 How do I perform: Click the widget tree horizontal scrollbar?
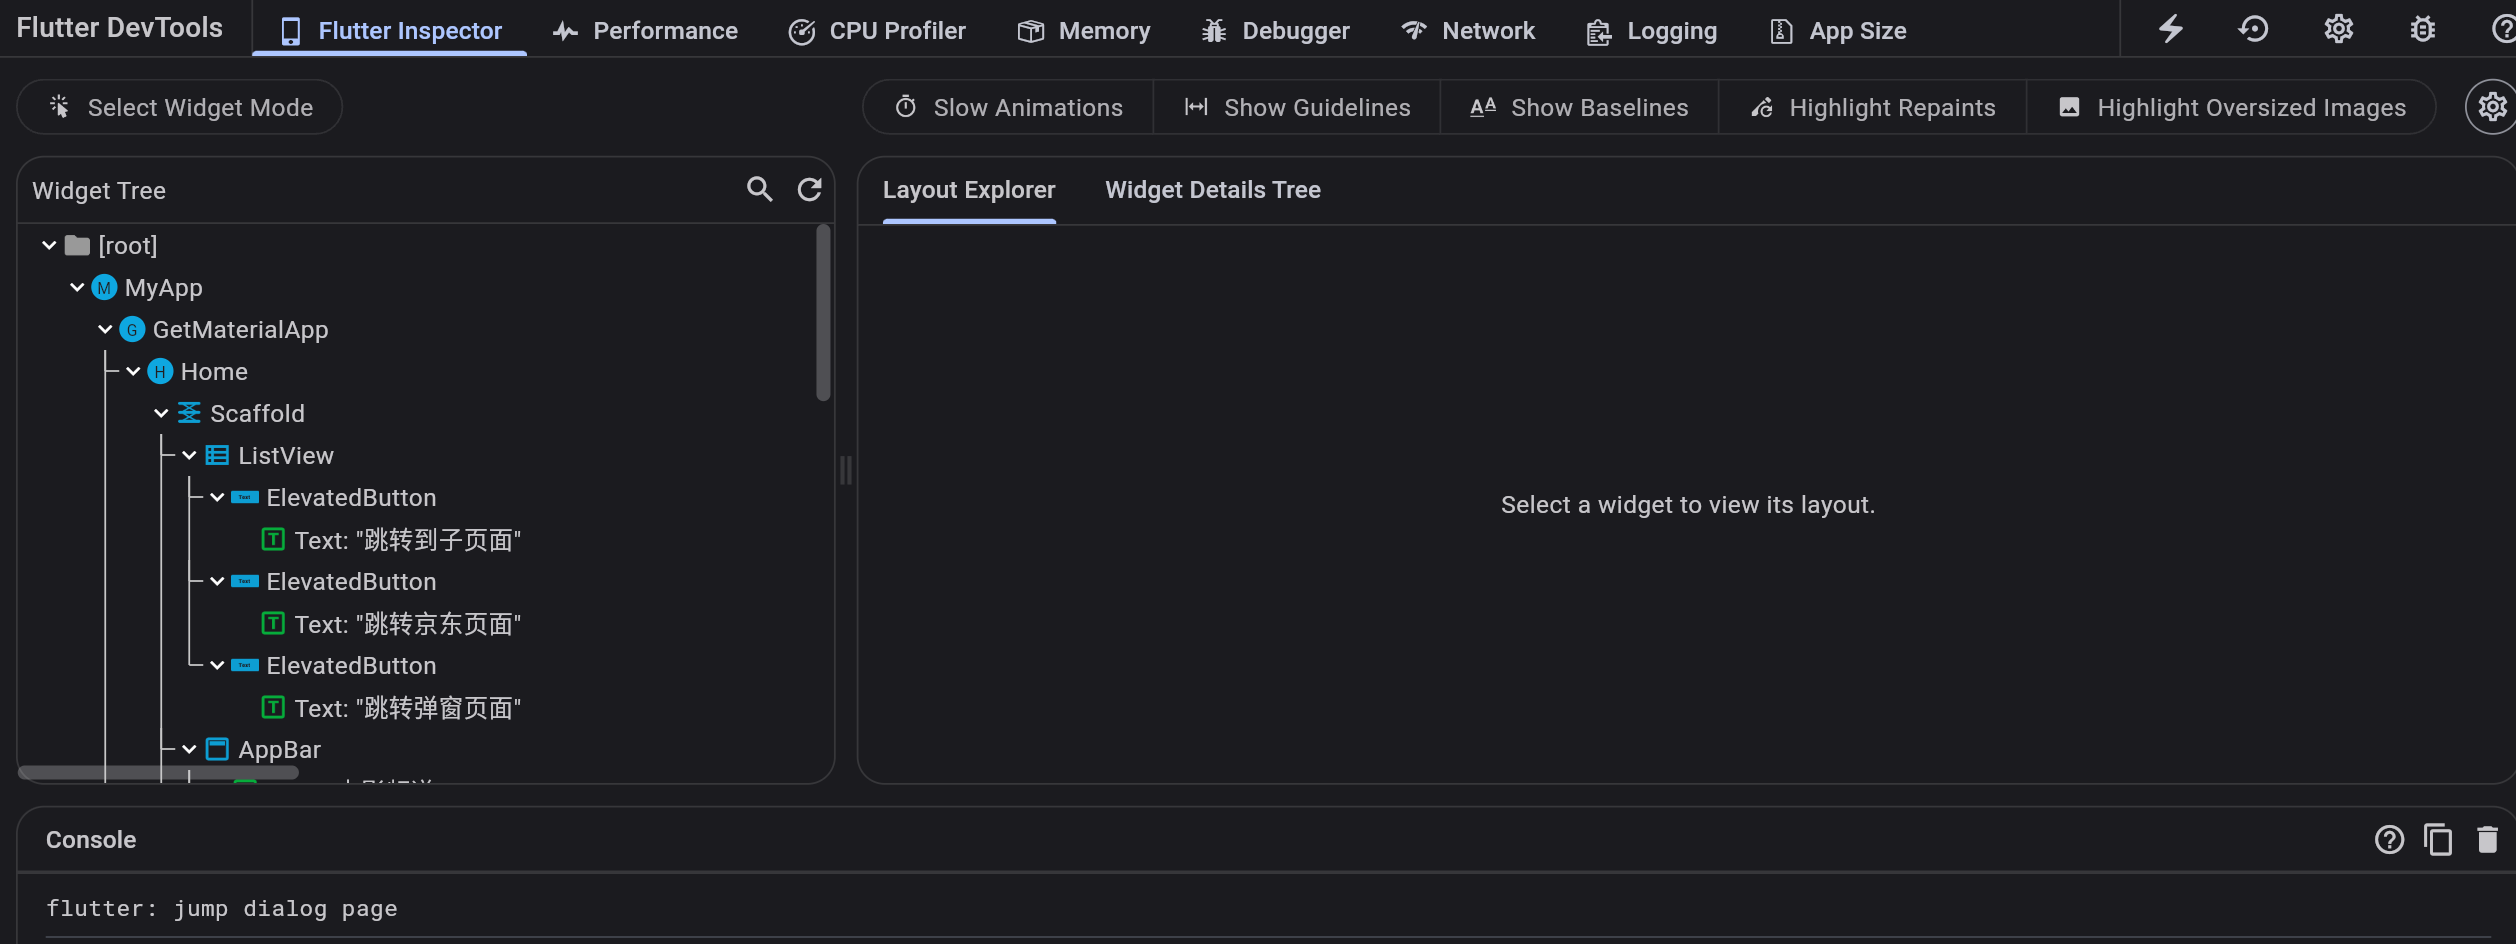(x=159, y=772)
